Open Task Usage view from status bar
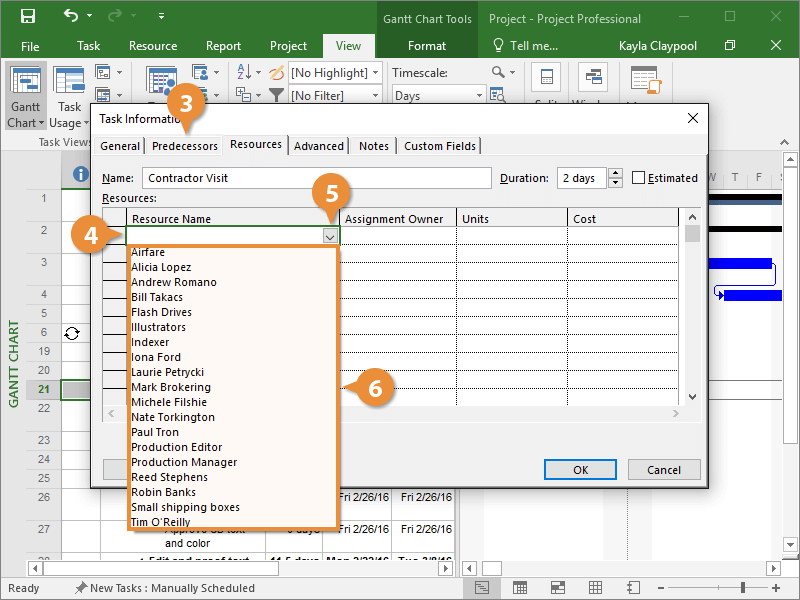800x600 pixels. click(519, 588)
